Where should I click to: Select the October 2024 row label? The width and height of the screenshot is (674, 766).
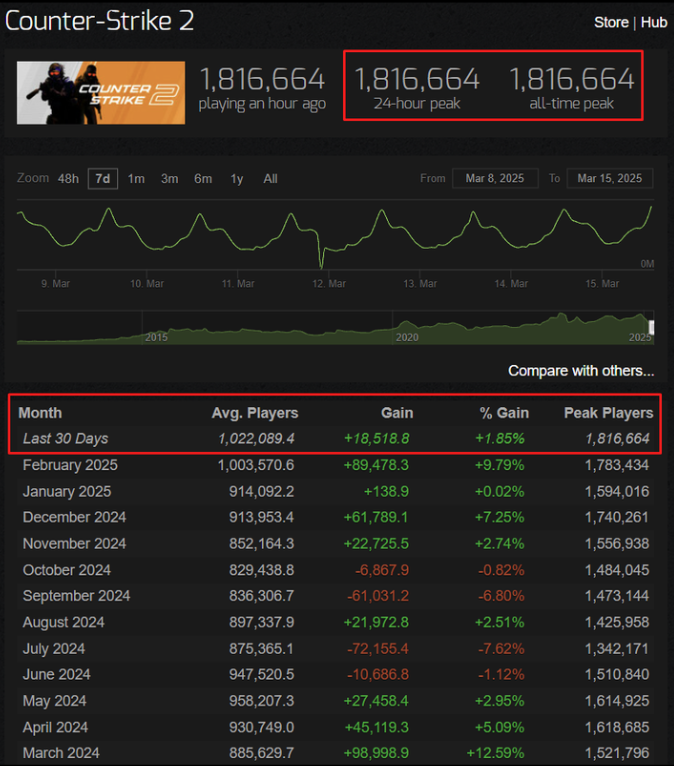coord(66,570)
